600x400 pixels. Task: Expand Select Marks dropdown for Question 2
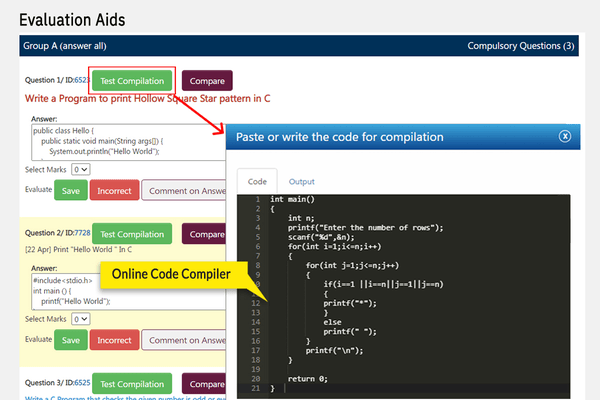pos(81,319)
